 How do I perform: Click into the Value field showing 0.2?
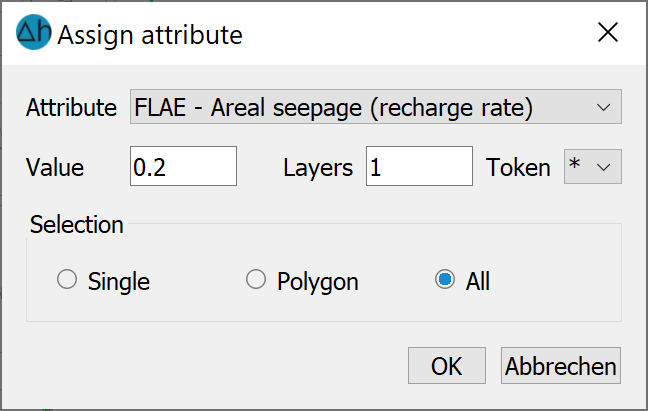coord(183,166)
